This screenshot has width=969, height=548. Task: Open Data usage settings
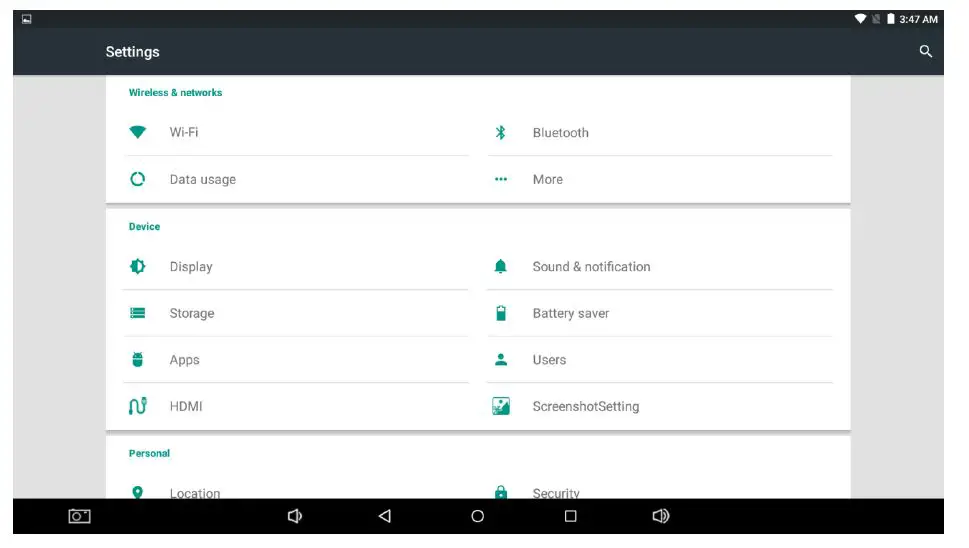pyautogui.click(x=295, y=179)
